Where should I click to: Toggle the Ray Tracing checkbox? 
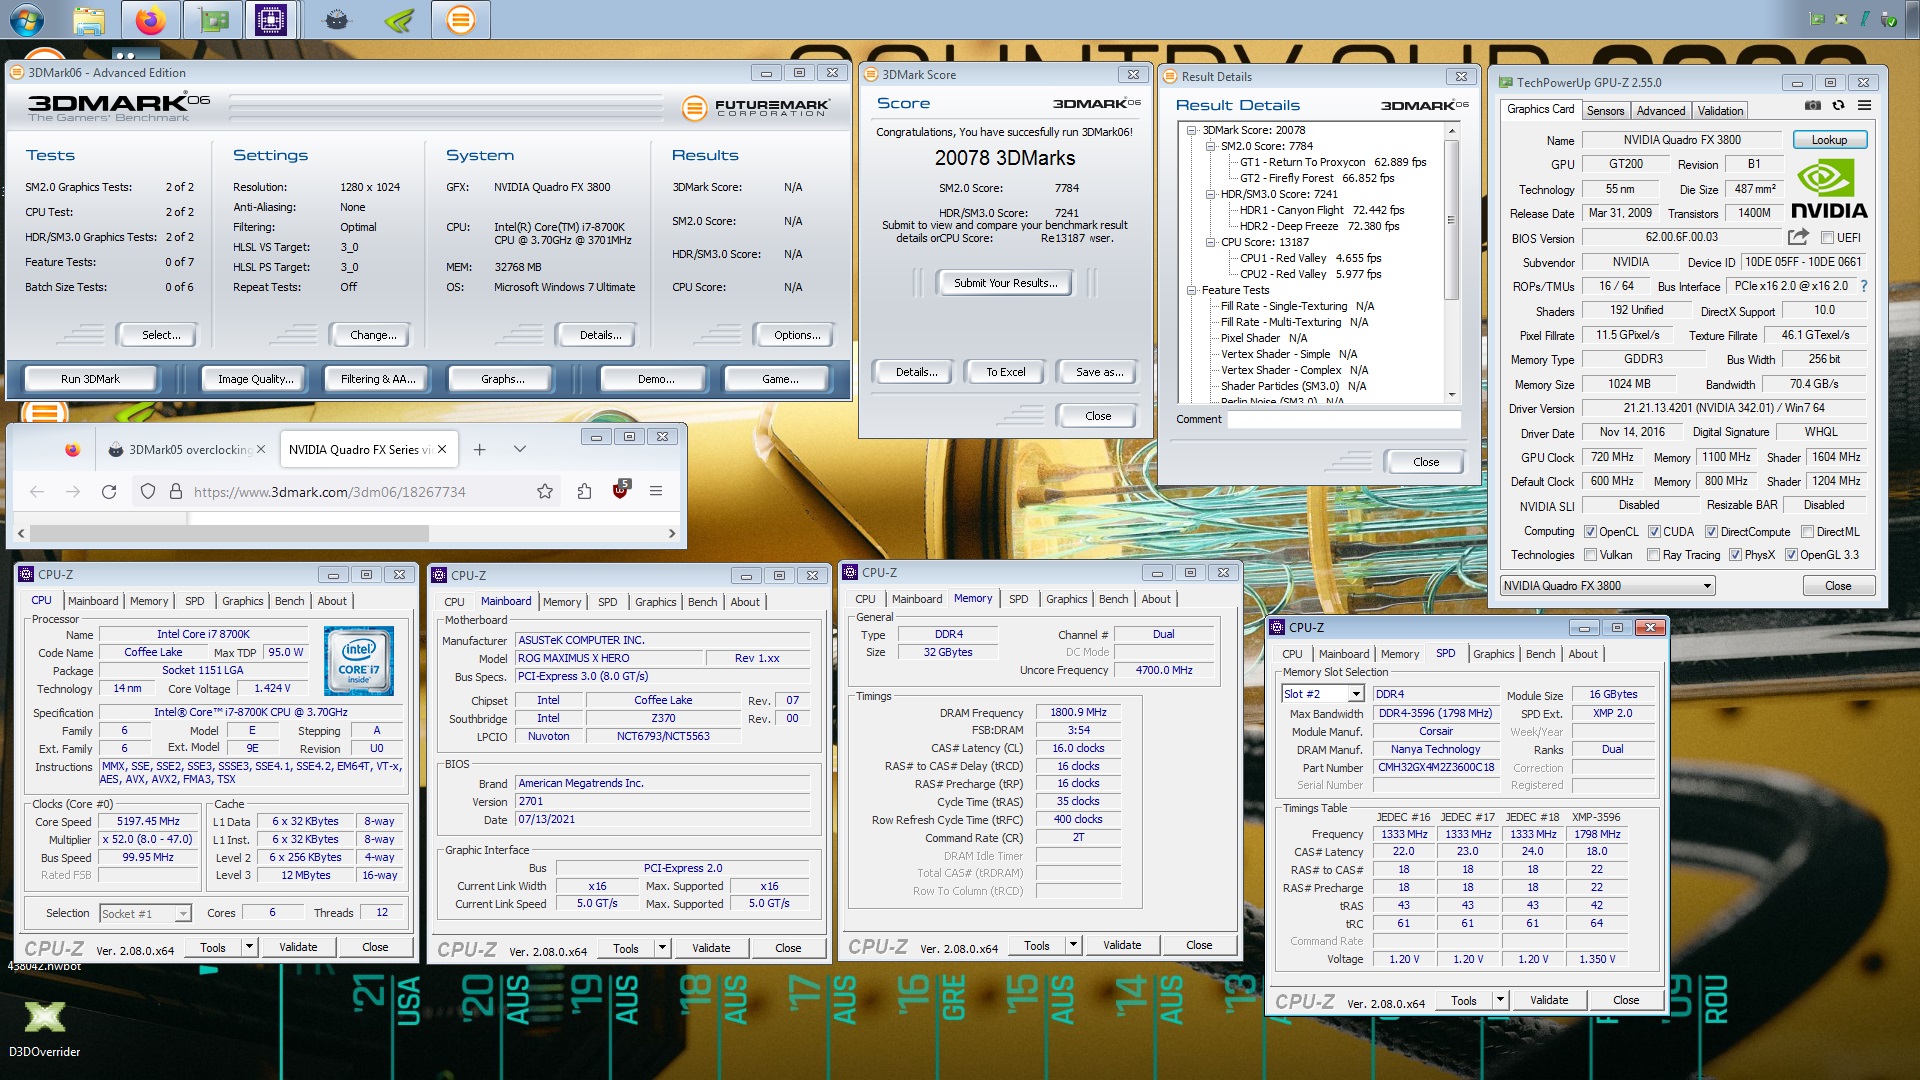[x=1653, y=555]
